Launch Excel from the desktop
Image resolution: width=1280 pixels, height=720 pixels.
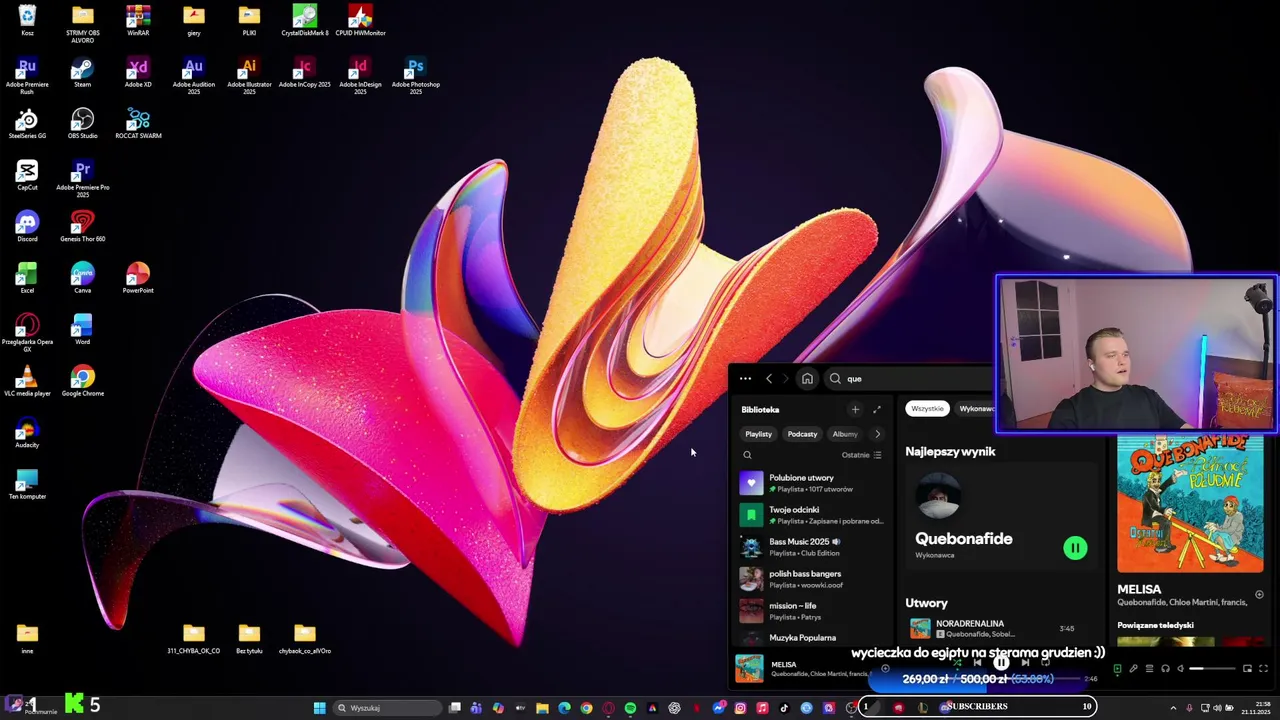(x=27, y=278)
